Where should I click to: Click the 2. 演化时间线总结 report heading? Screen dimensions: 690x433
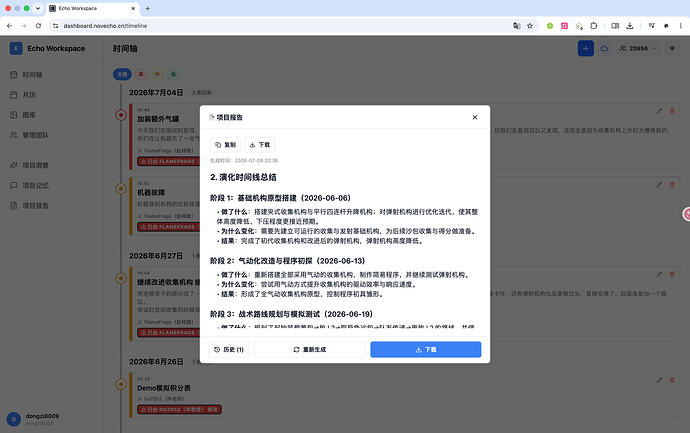[x=243, y=177]
